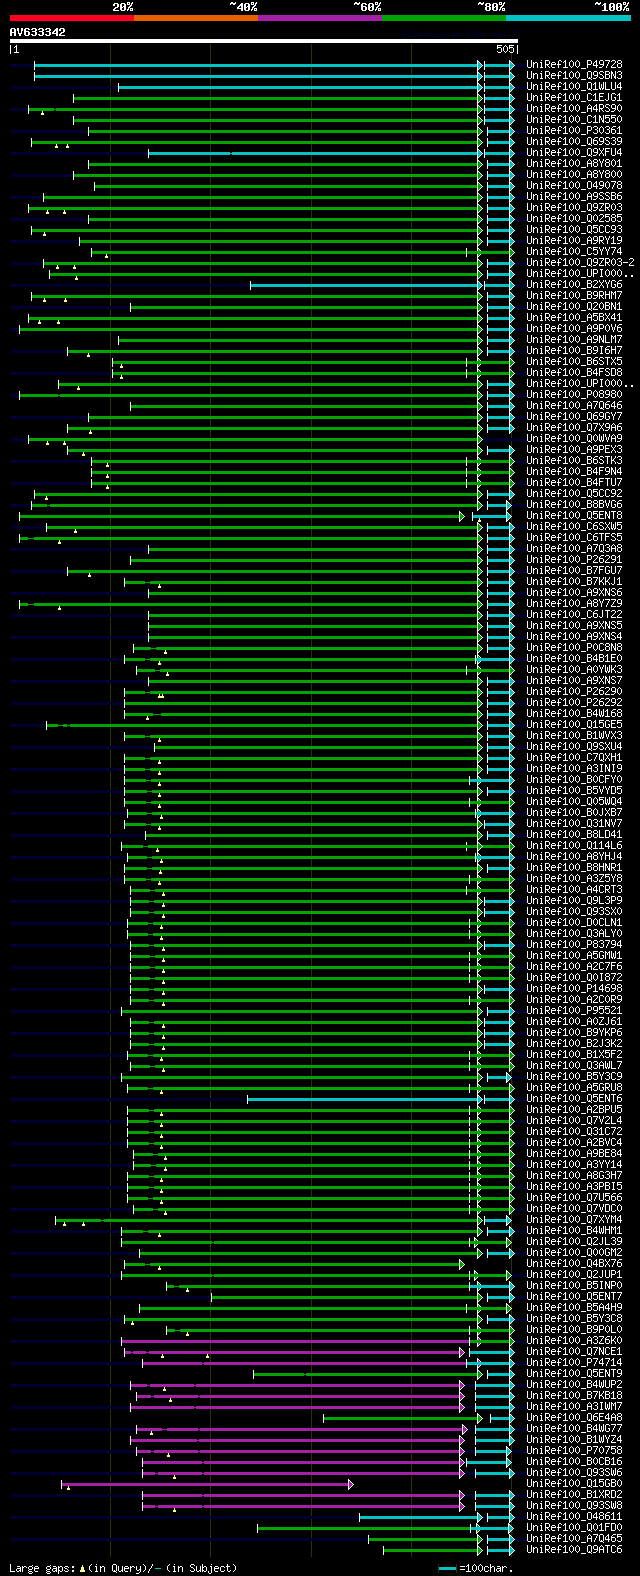Select hit label UniRef100_P74714
The image size is (640, 1576).
tap(574, 1363)
